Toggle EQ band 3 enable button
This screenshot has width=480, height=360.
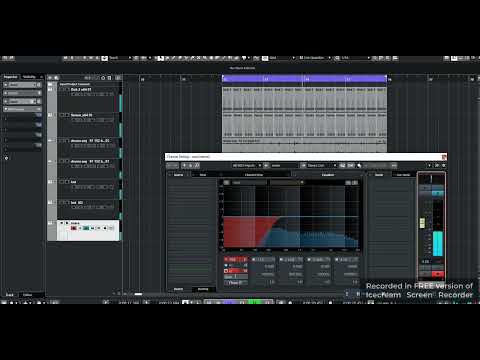click(x=281, y=259)
